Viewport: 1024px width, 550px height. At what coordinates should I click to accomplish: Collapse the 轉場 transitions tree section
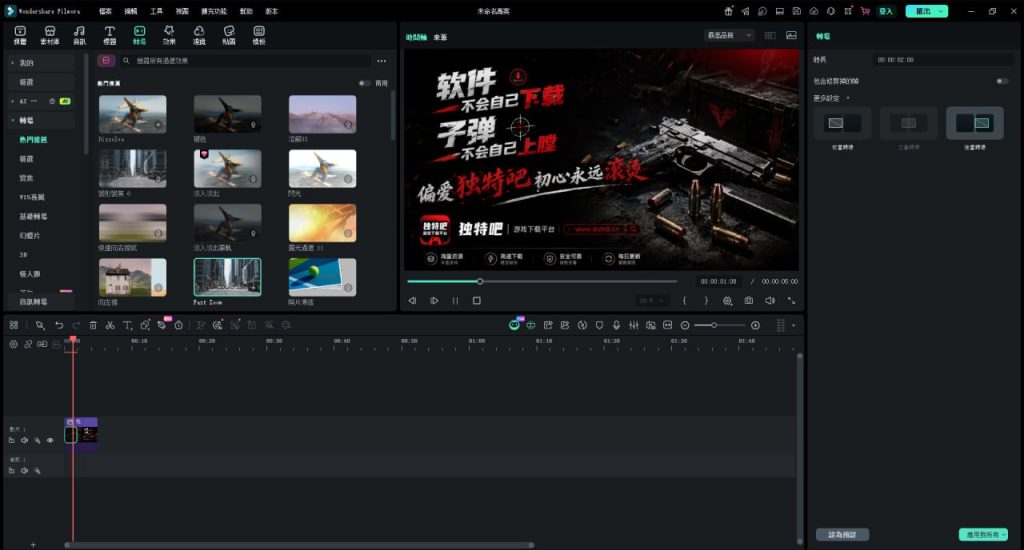click(12, 120)
